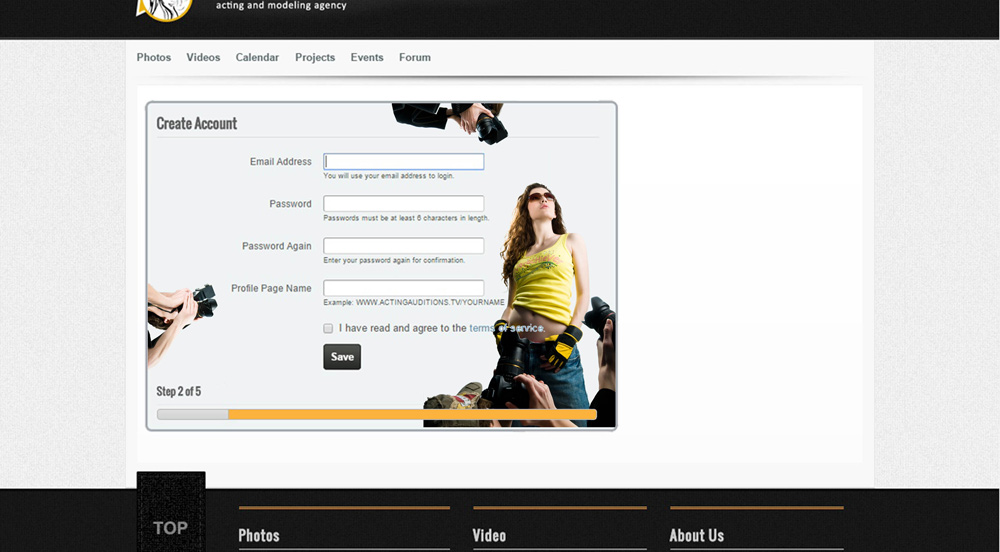
Task: Click the email login hint text
Action: point(388,176)
